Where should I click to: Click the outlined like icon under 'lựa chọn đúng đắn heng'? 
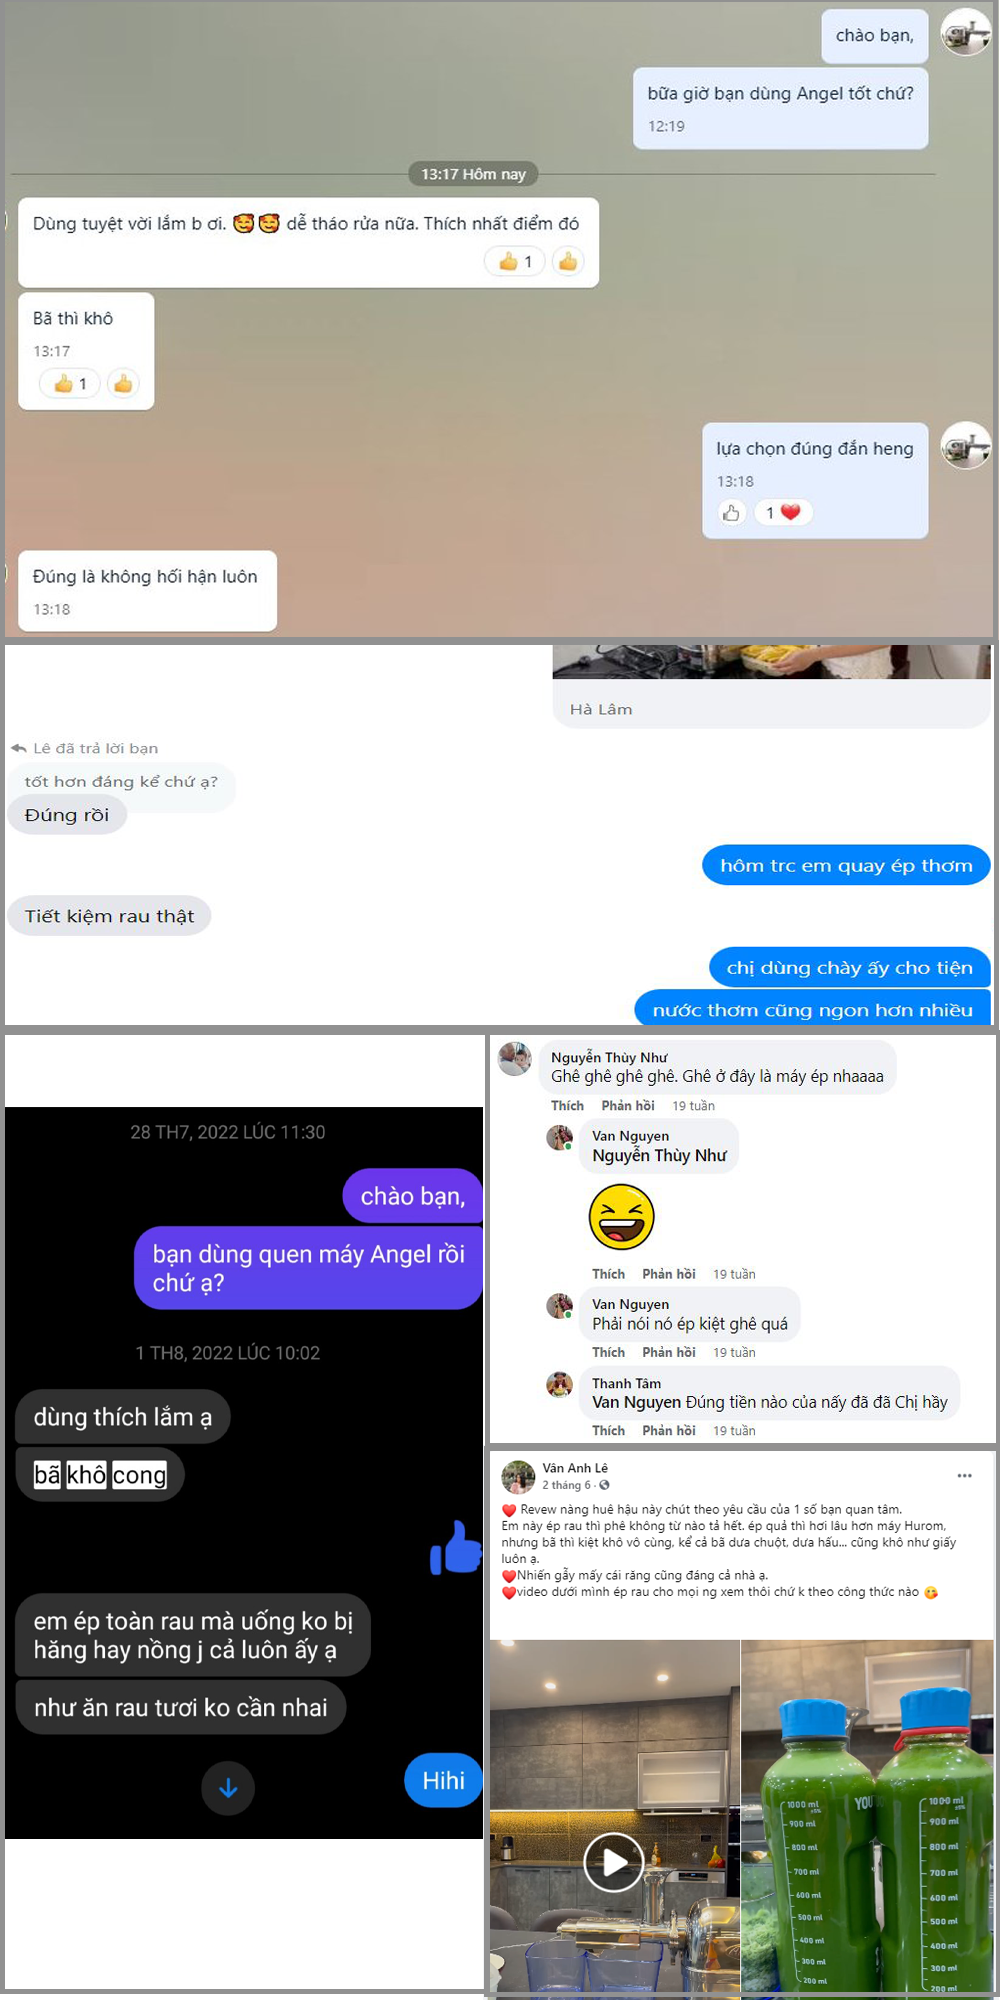(x=732, y=512)
